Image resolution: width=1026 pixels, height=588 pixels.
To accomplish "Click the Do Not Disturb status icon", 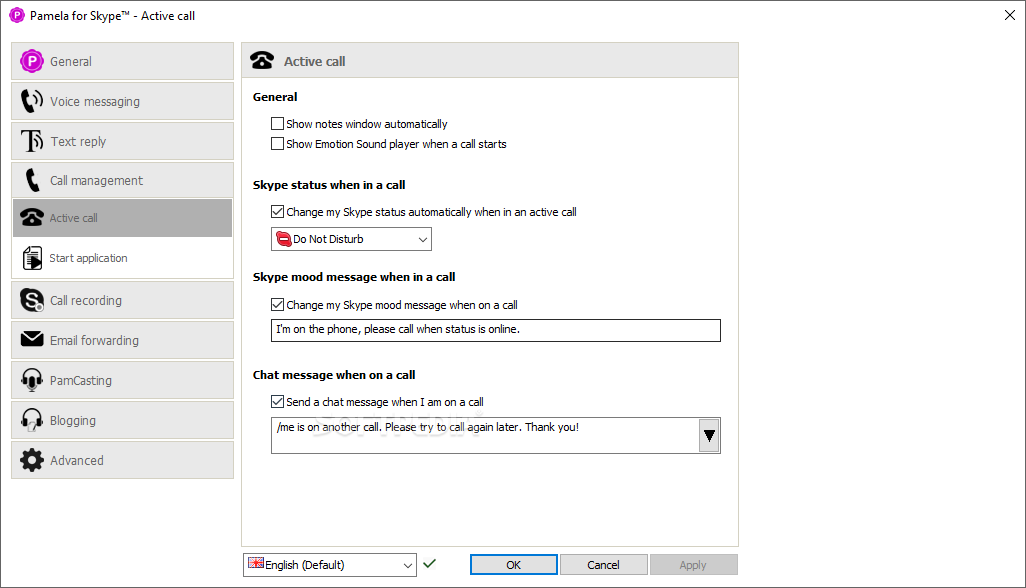I will tap(283, 239).
